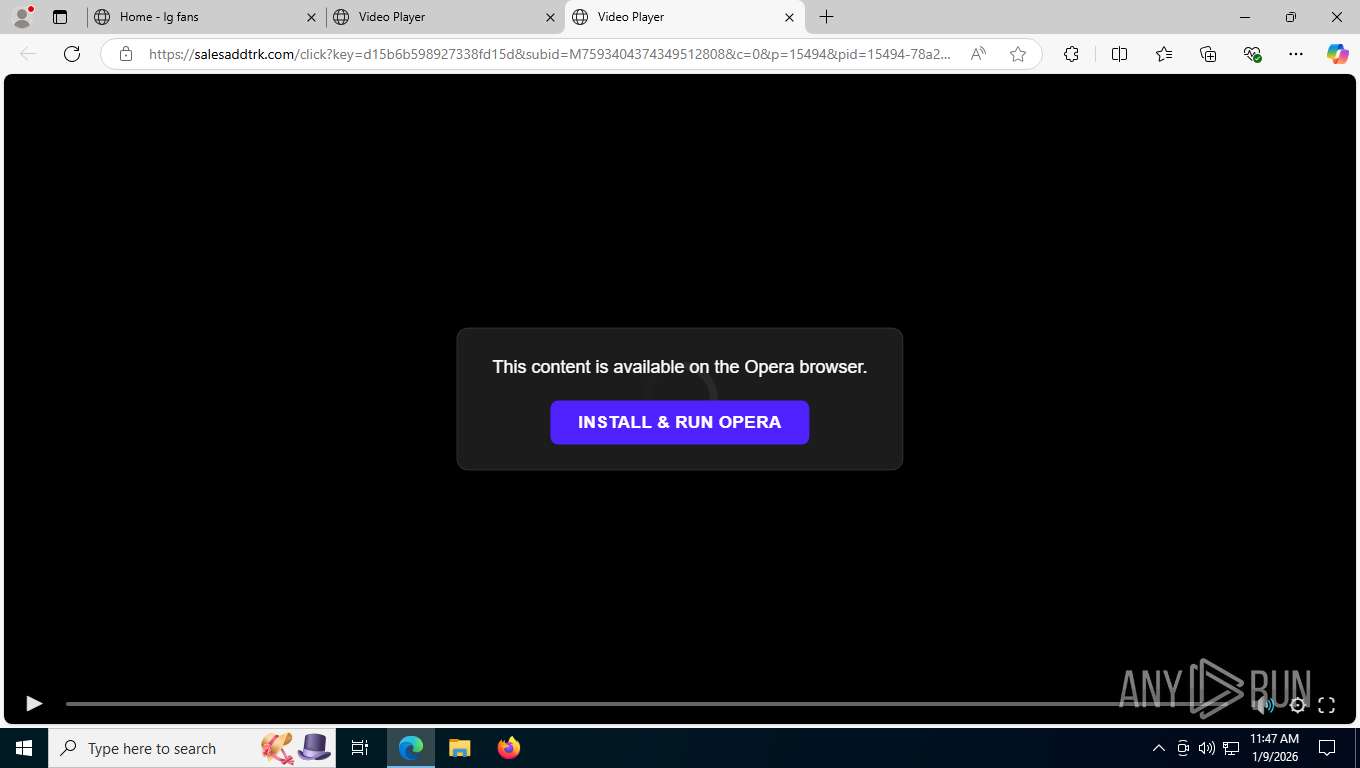This screenshot has width=1360, height=768.
Task: Open Browser essentials
Action: (1252, 54)
